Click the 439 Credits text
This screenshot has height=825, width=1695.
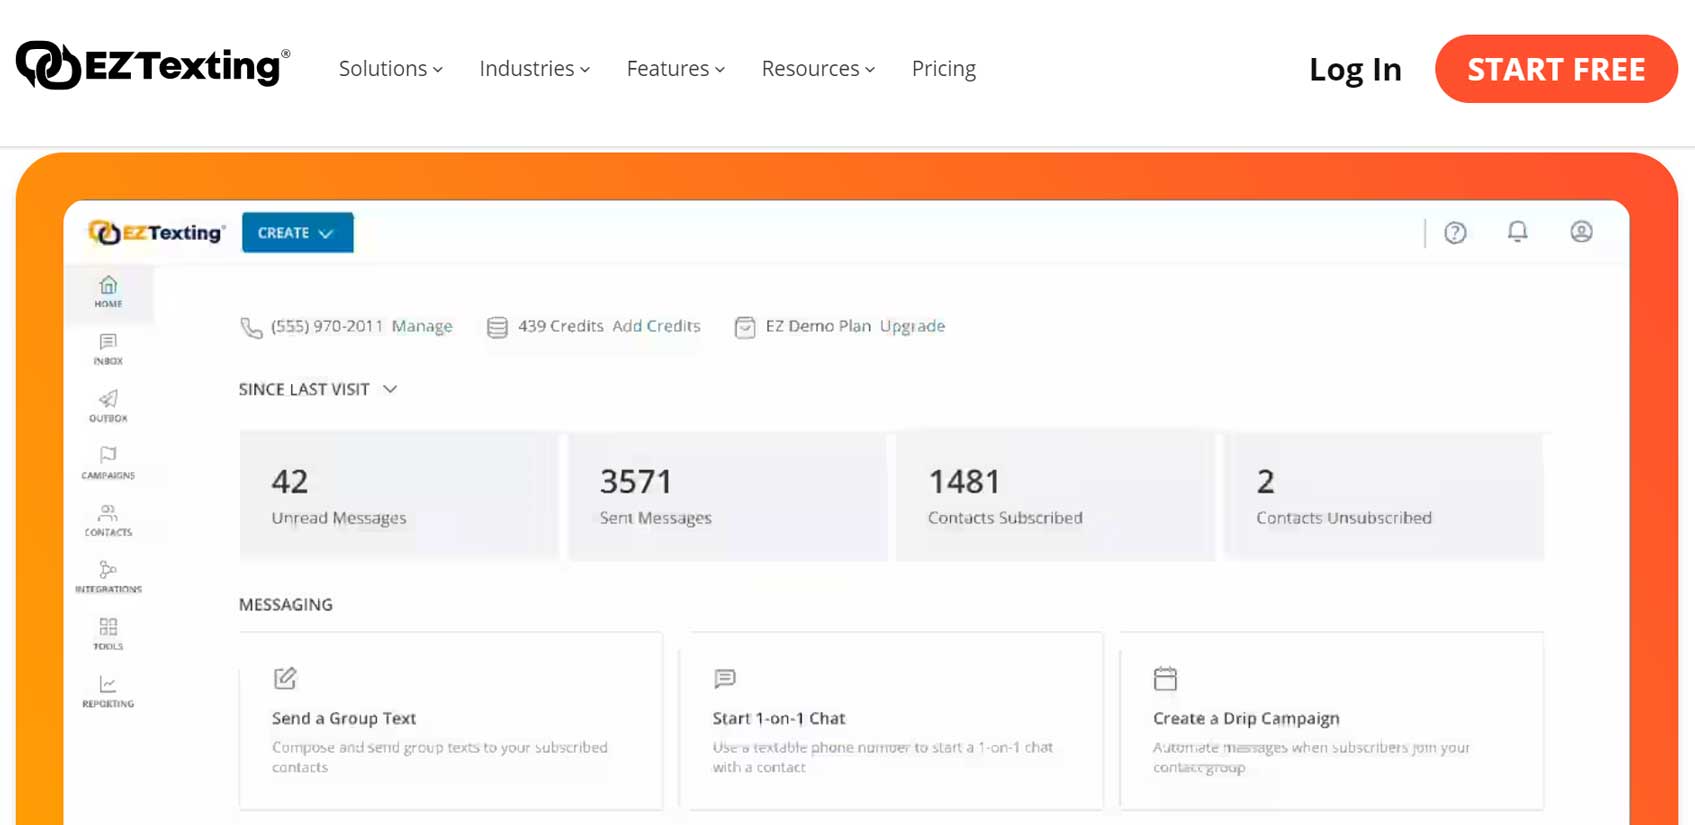[x=560, y=326]
